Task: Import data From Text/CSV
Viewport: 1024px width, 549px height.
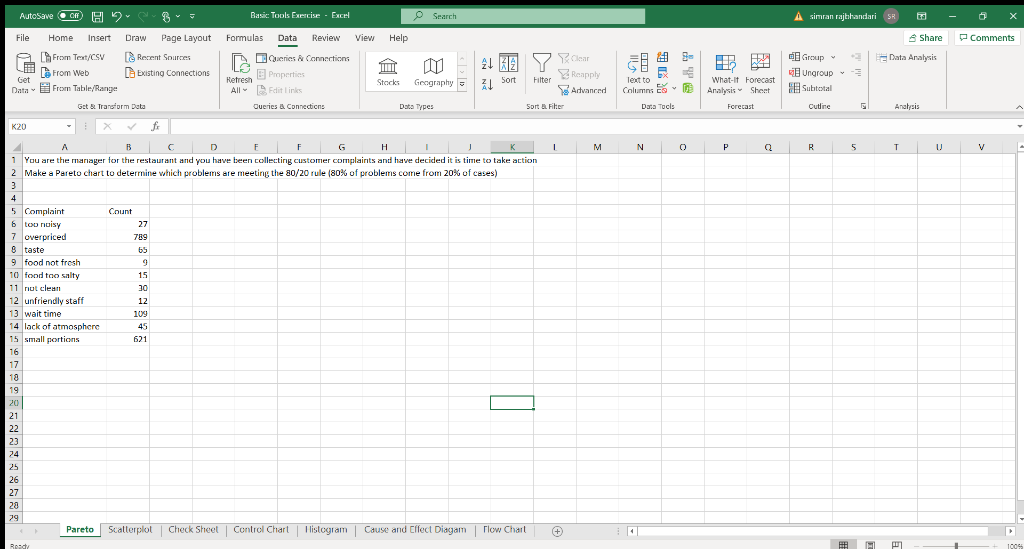Action: 72,57
